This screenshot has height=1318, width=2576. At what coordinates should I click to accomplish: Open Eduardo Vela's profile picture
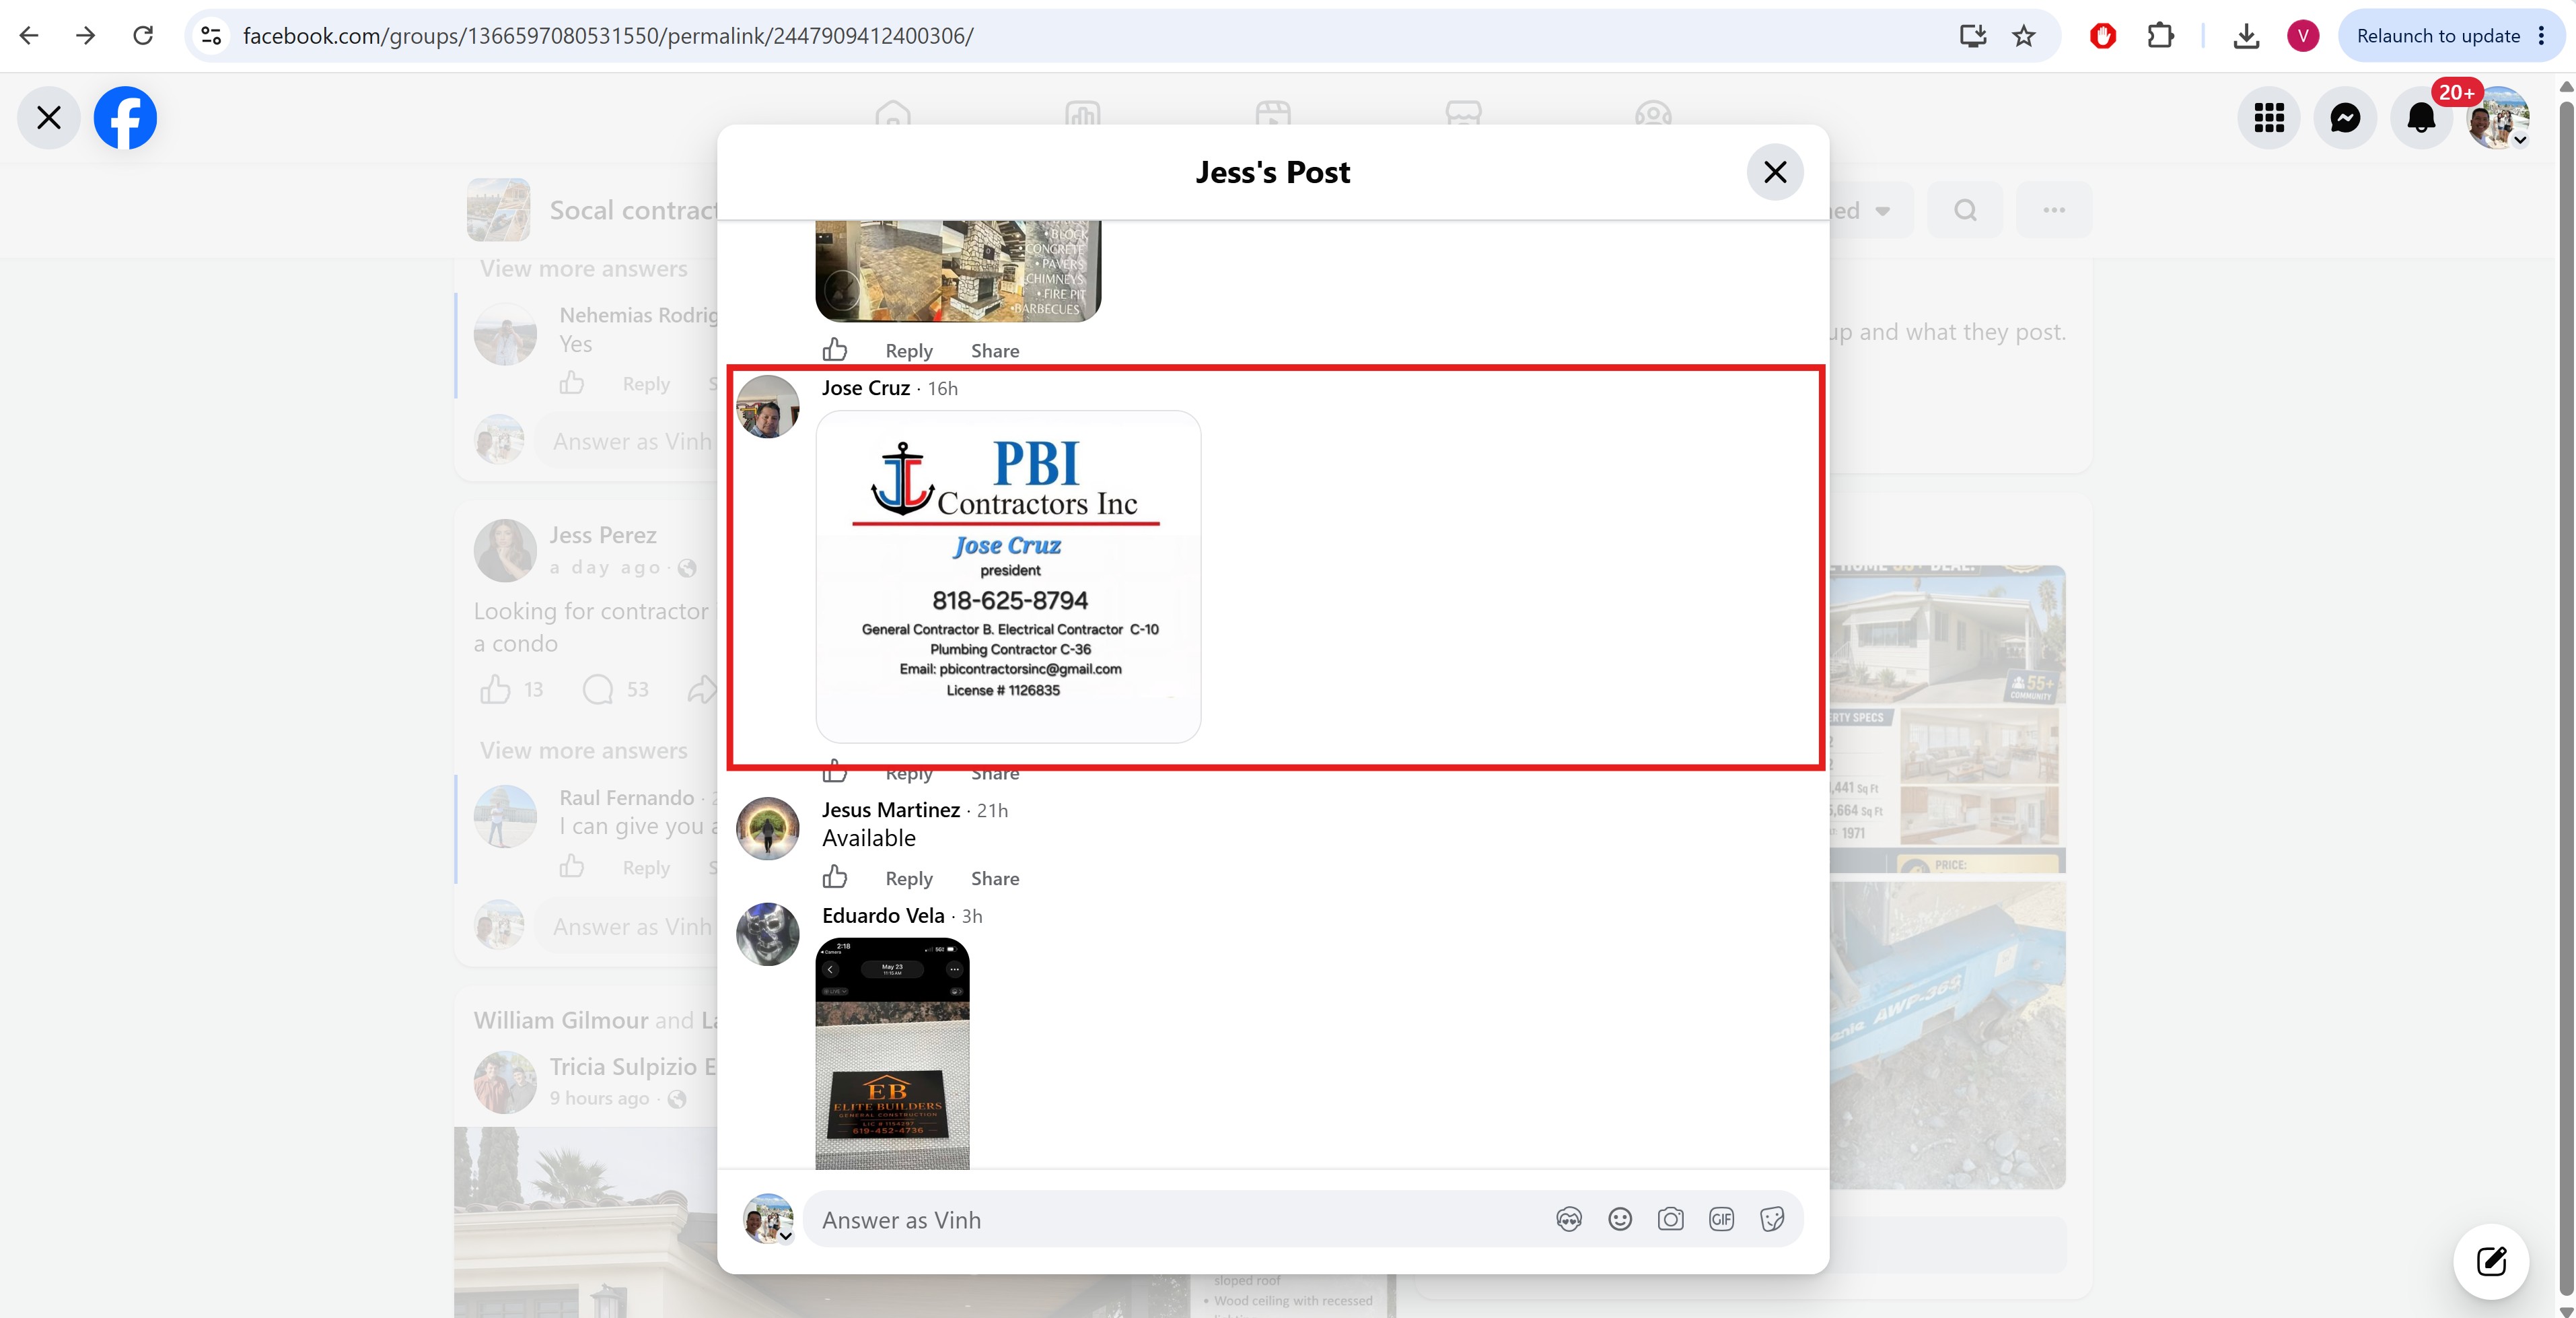click(x=768, y=935)
